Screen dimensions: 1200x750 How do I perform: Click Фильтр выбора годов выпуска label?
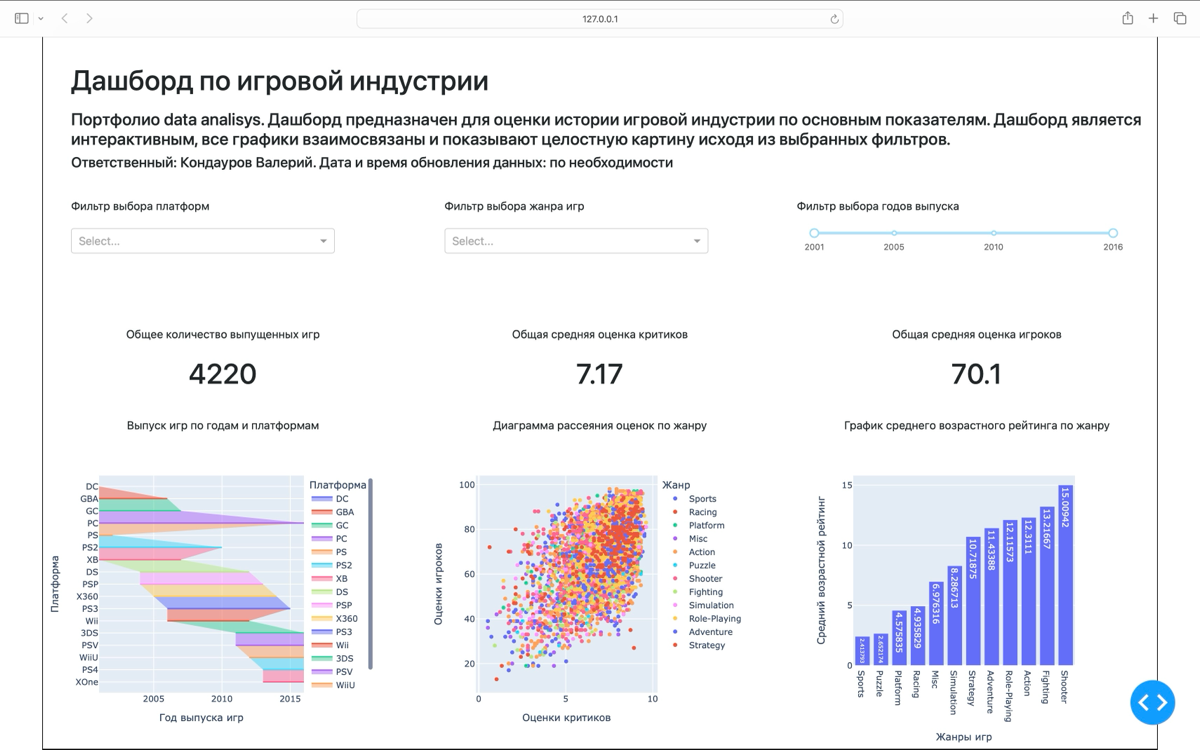point(878,206)
